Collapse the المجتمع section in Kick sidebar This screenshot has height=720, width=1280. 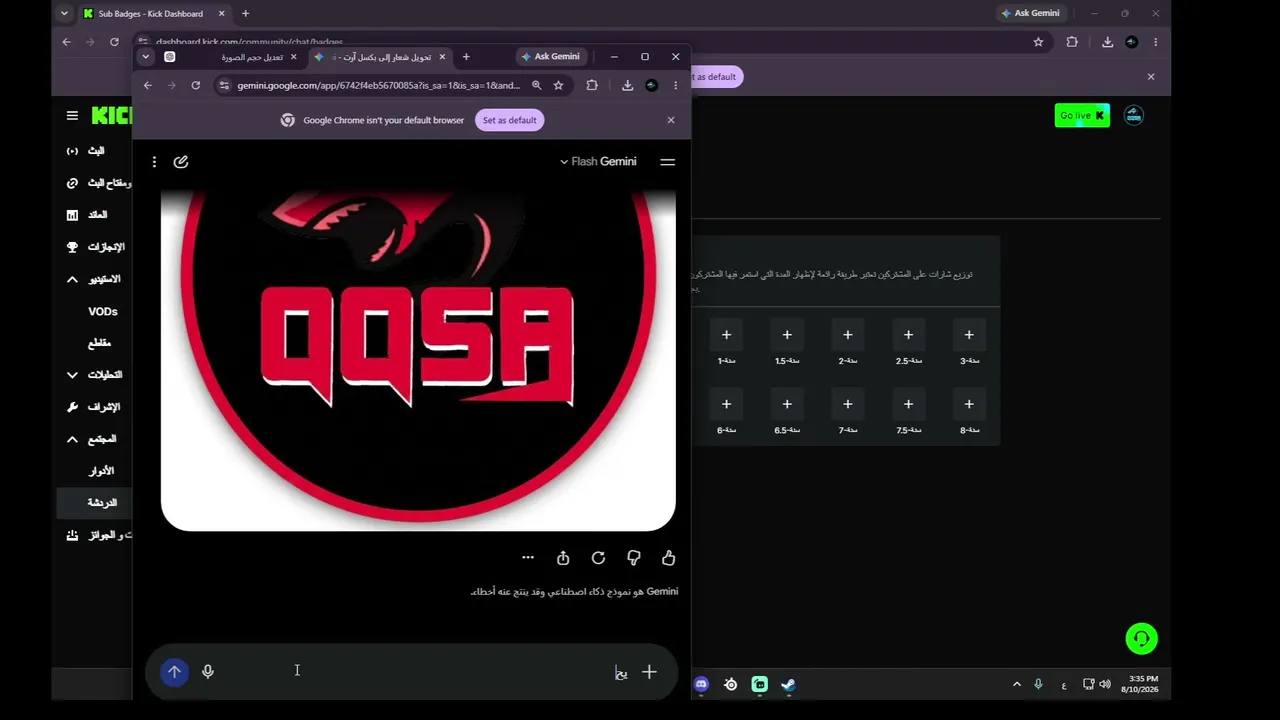point(72,439)
